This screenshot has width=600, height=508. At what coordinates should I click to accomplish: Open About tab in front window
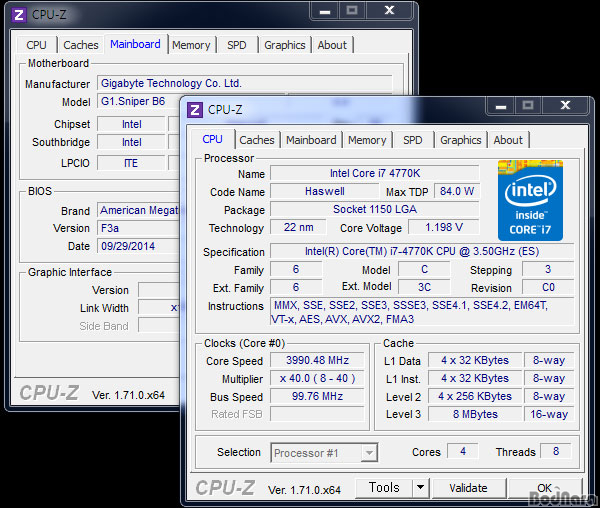[x=508, y=140]
